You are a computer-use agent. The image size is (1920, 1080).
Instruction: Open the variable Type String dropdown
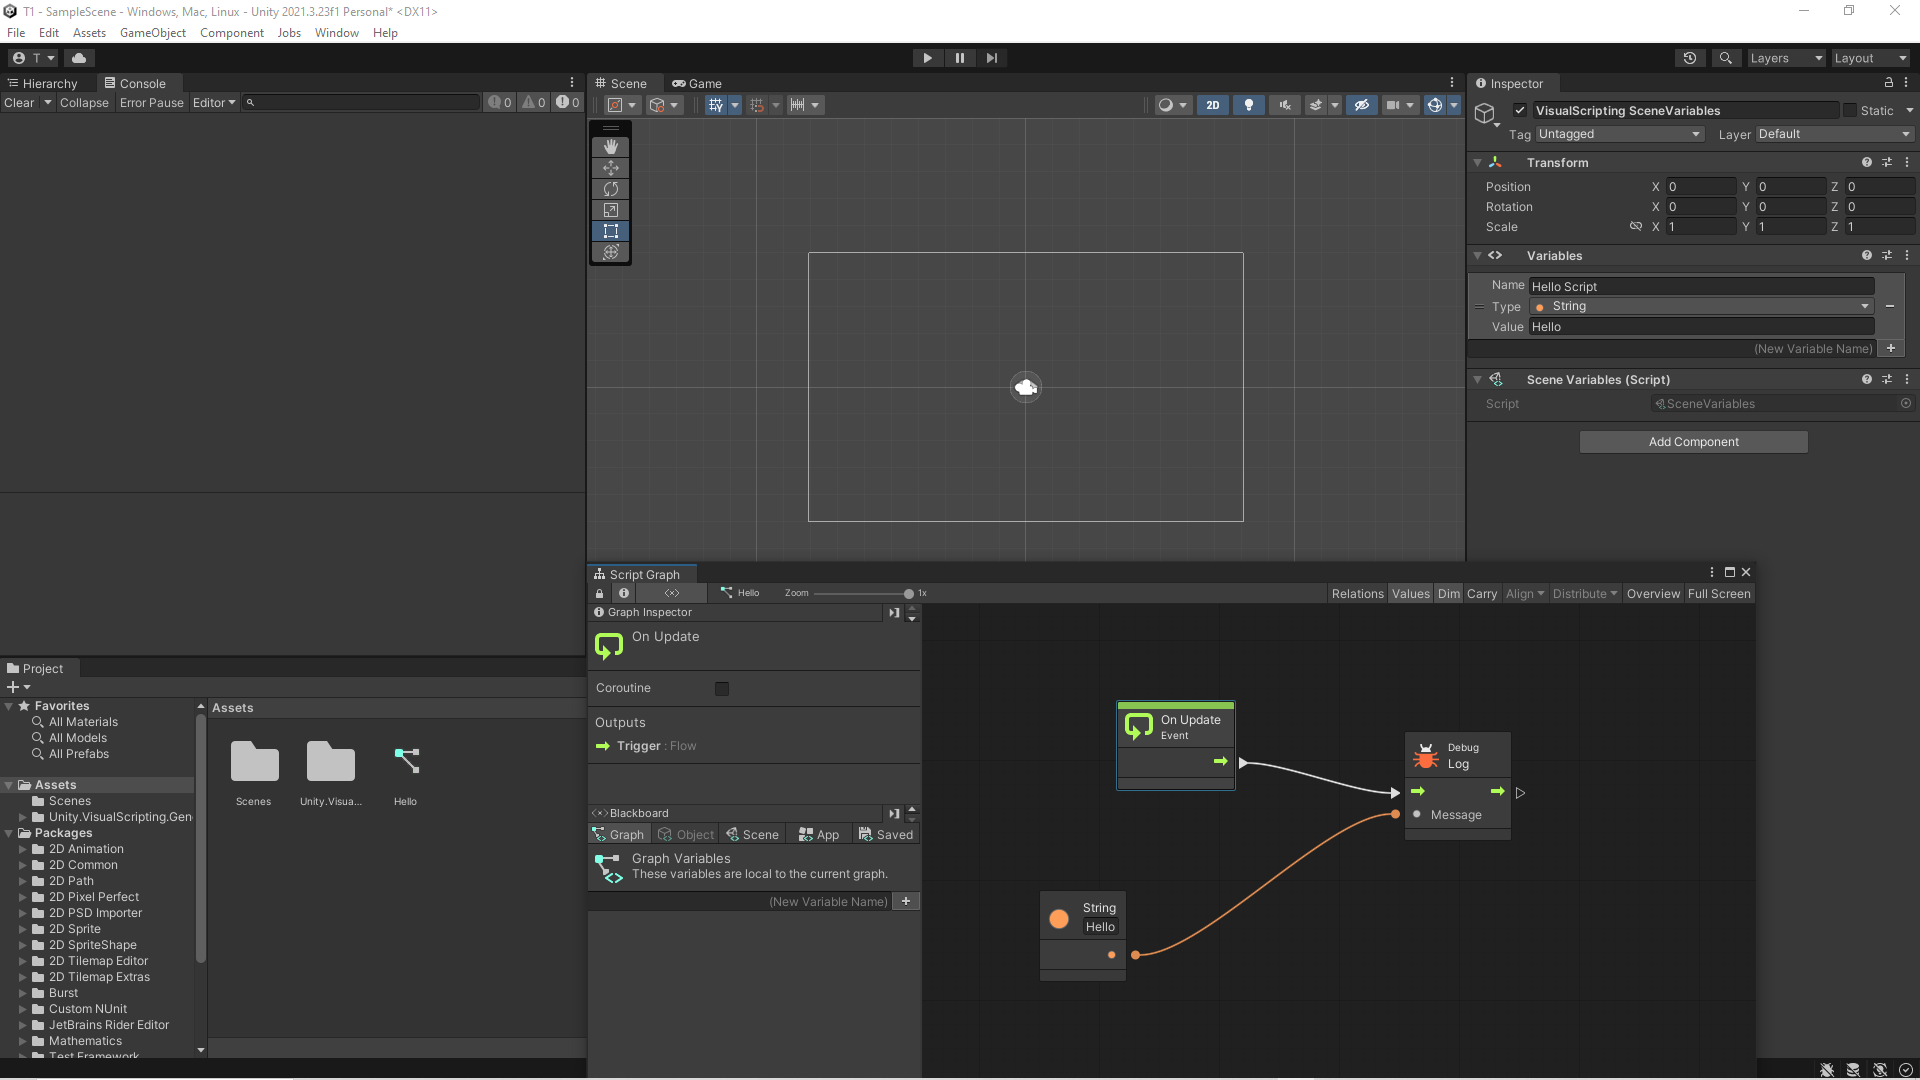(1701, 307)
